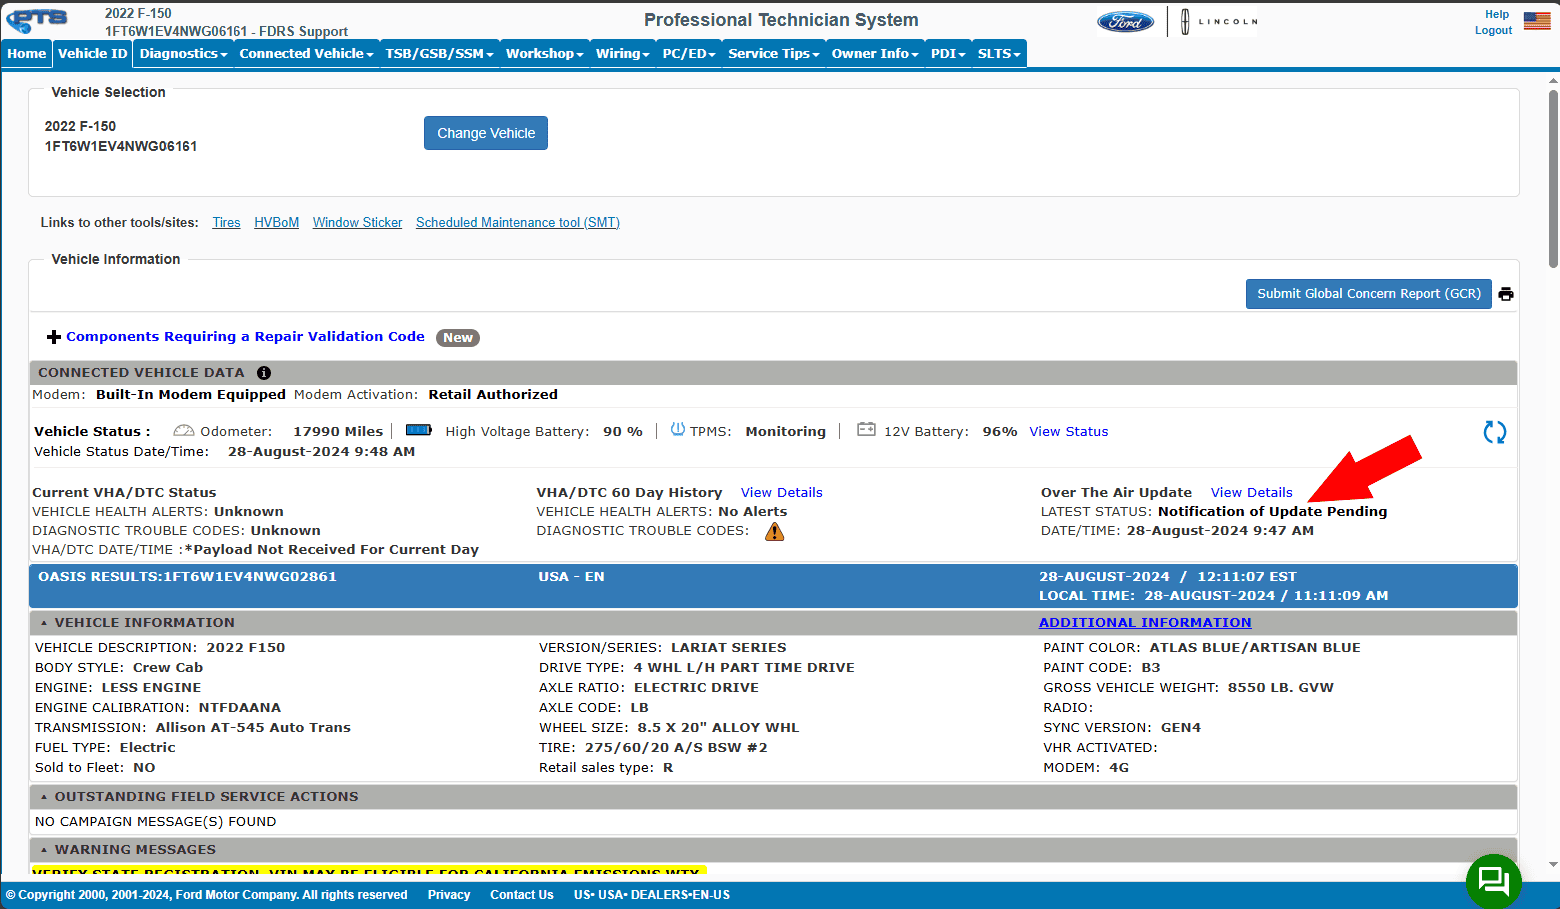
Task: Select the Vehicle ID tab
Action: click(93, 54)
